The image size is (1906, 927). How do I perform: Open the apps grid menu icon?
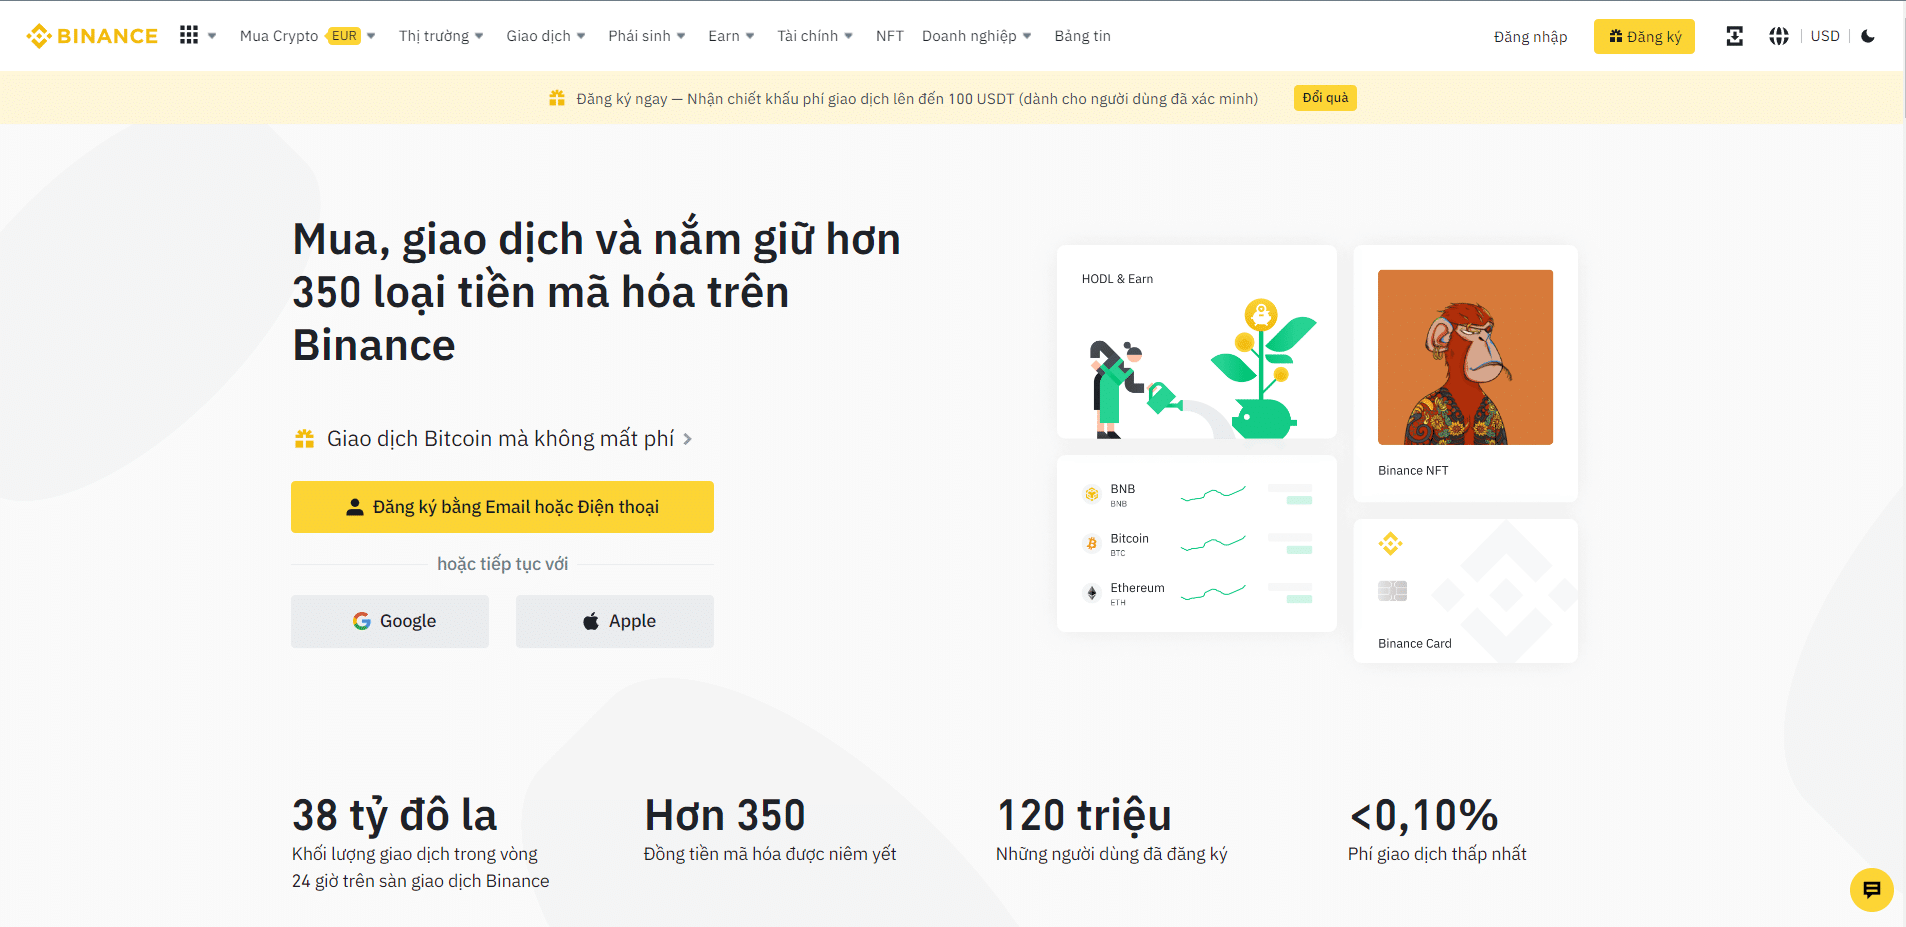(189, 36)
